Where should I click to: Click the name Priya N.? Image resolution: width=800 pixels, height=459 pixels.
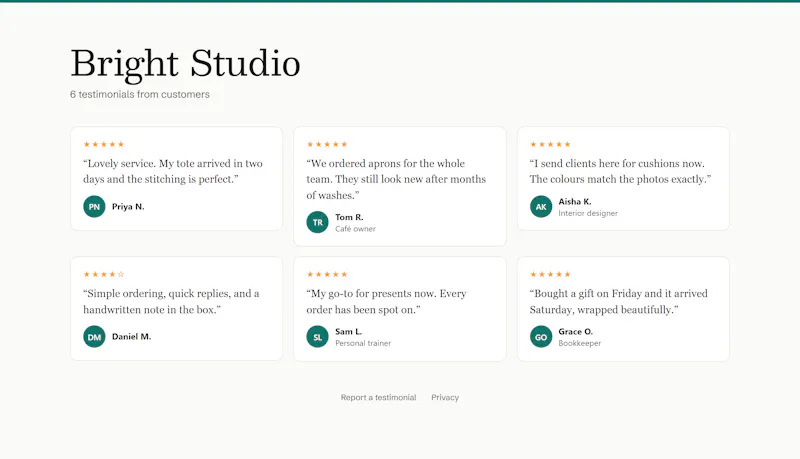(x=128, y=207)
